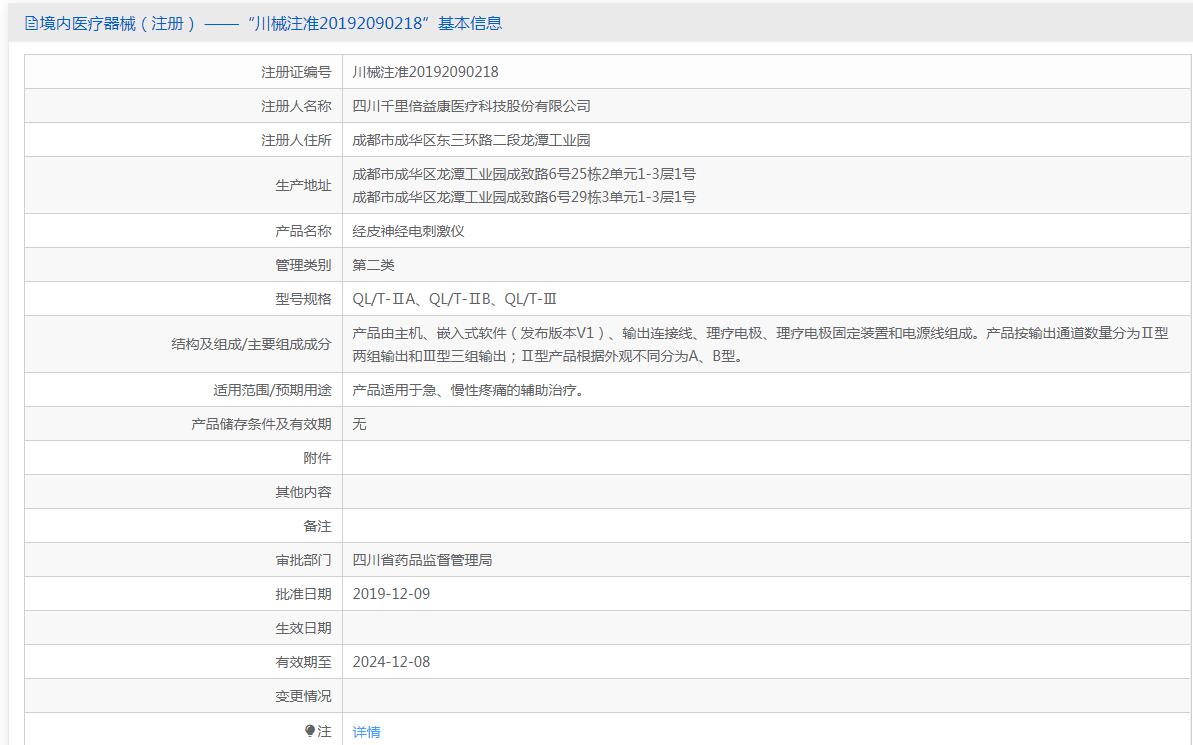Screen dimensions: 1193x745
Task: Click the 备注 label
Action: coord(317,527)
